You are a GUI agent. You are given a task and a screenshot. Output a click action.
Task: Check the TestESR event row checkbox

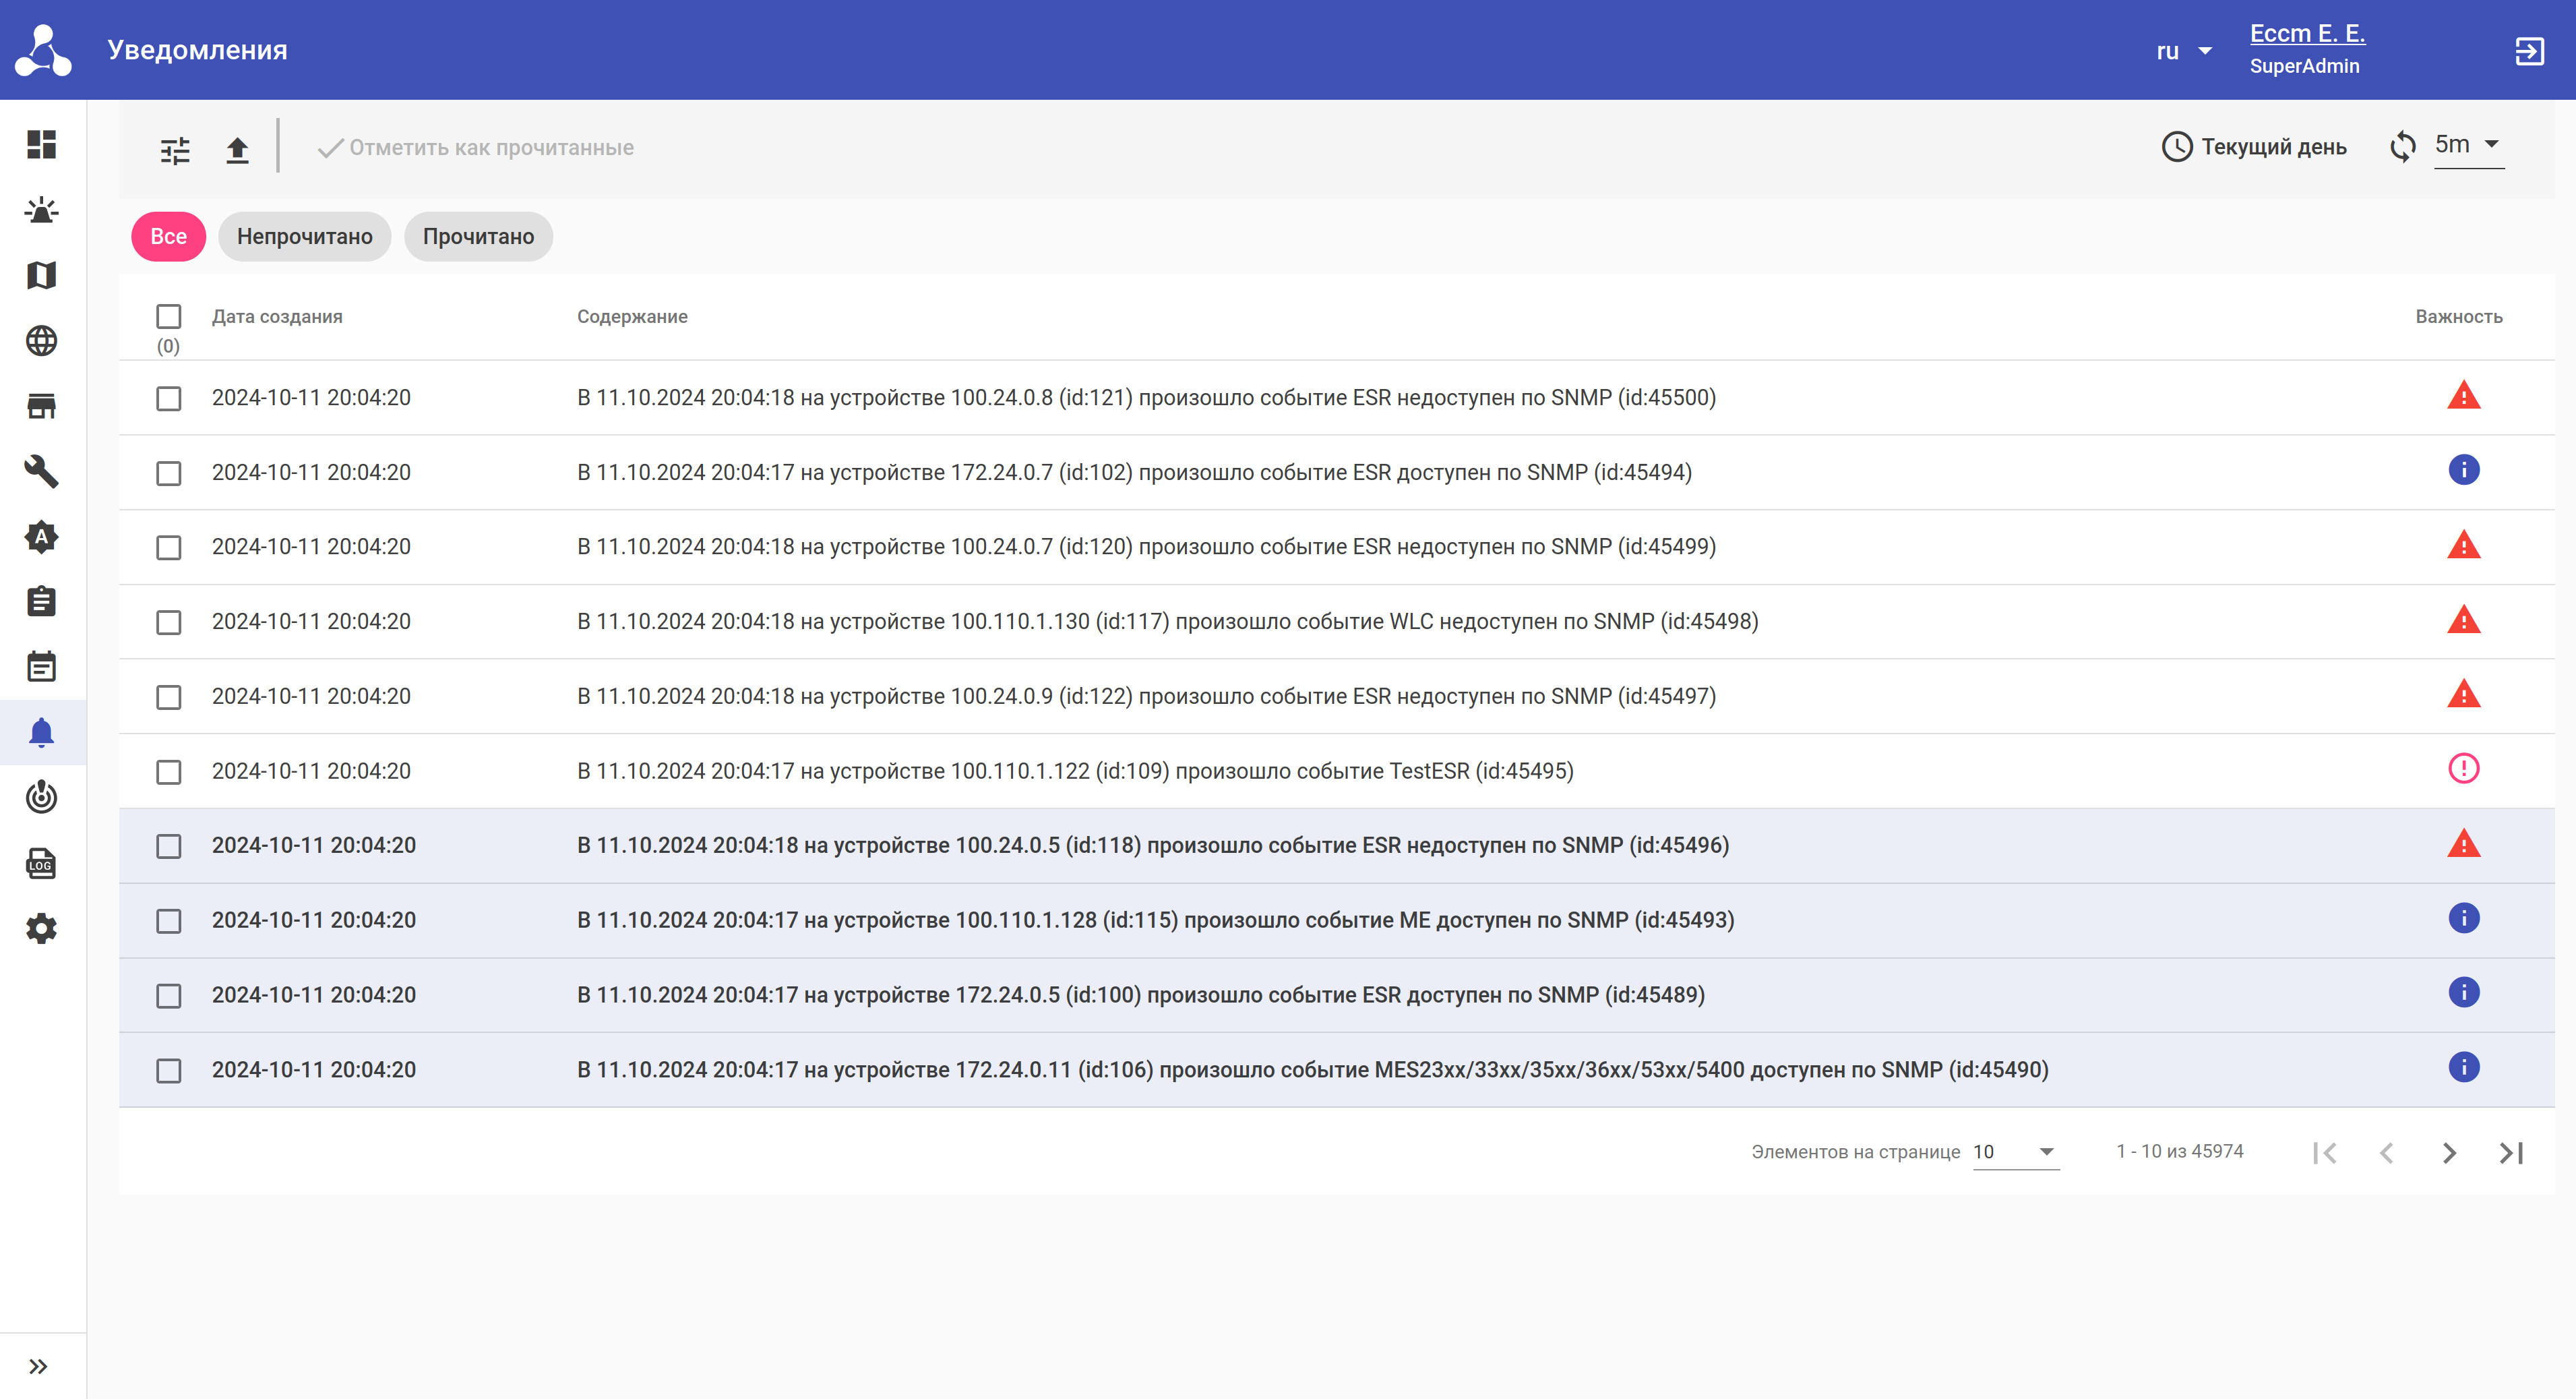click(168, 772)
